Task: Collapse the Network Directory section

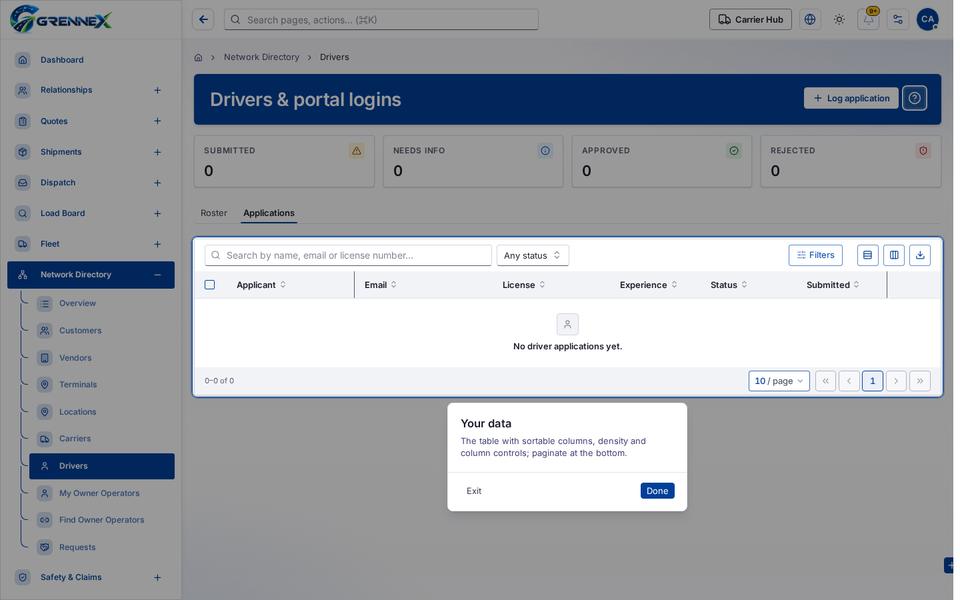Action: click(157, 275)
